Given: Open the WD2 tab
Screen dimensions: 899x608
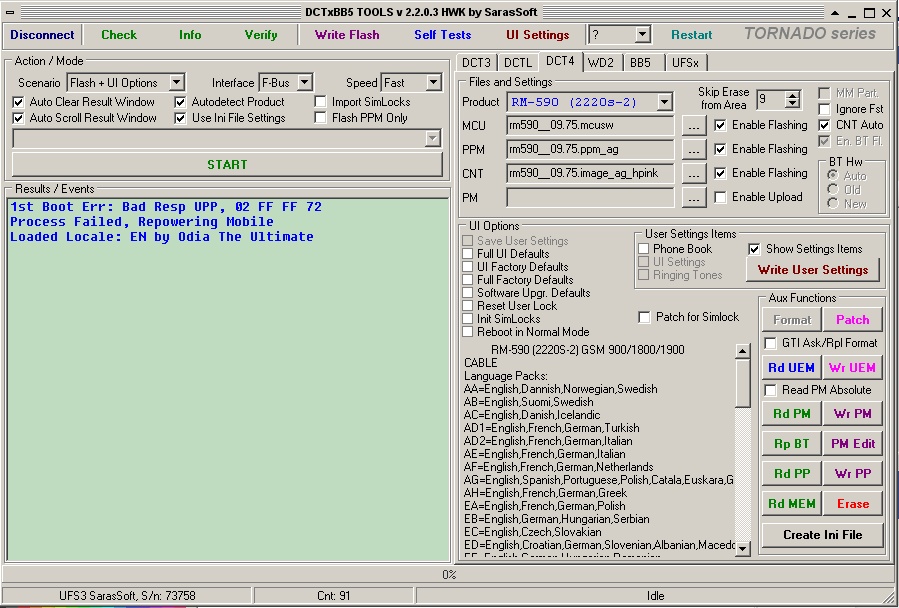Looking at the screenshot, I should coord(601,63).
